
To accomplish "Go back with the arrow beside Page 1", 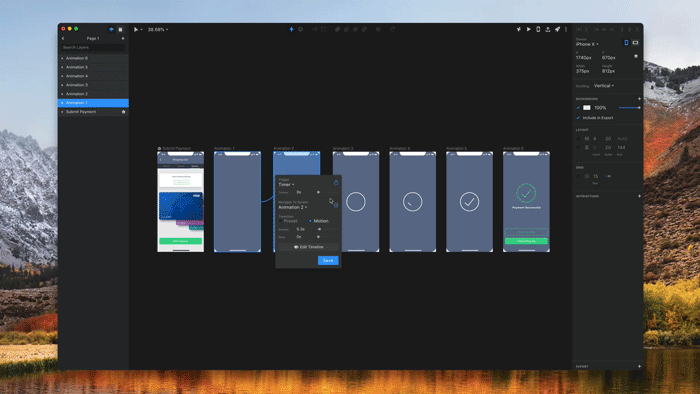I will pos(63,38).
